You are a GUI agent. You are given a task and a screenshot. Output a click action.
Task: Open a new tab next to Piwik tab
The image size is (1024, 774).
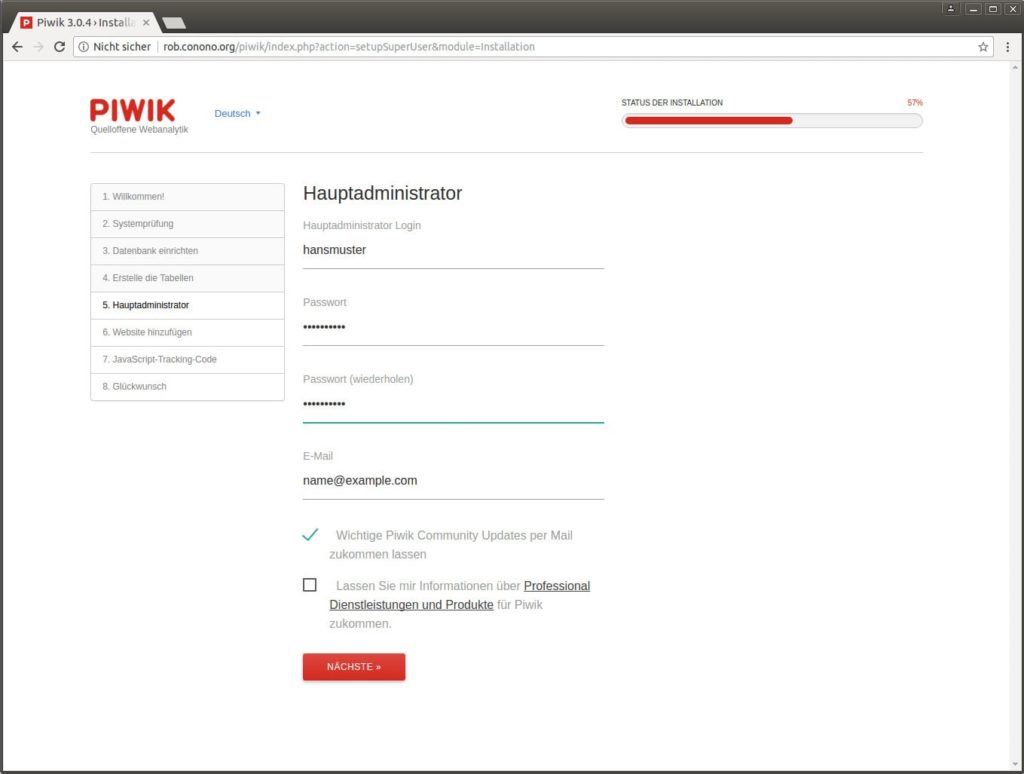[x=174, y=23]
